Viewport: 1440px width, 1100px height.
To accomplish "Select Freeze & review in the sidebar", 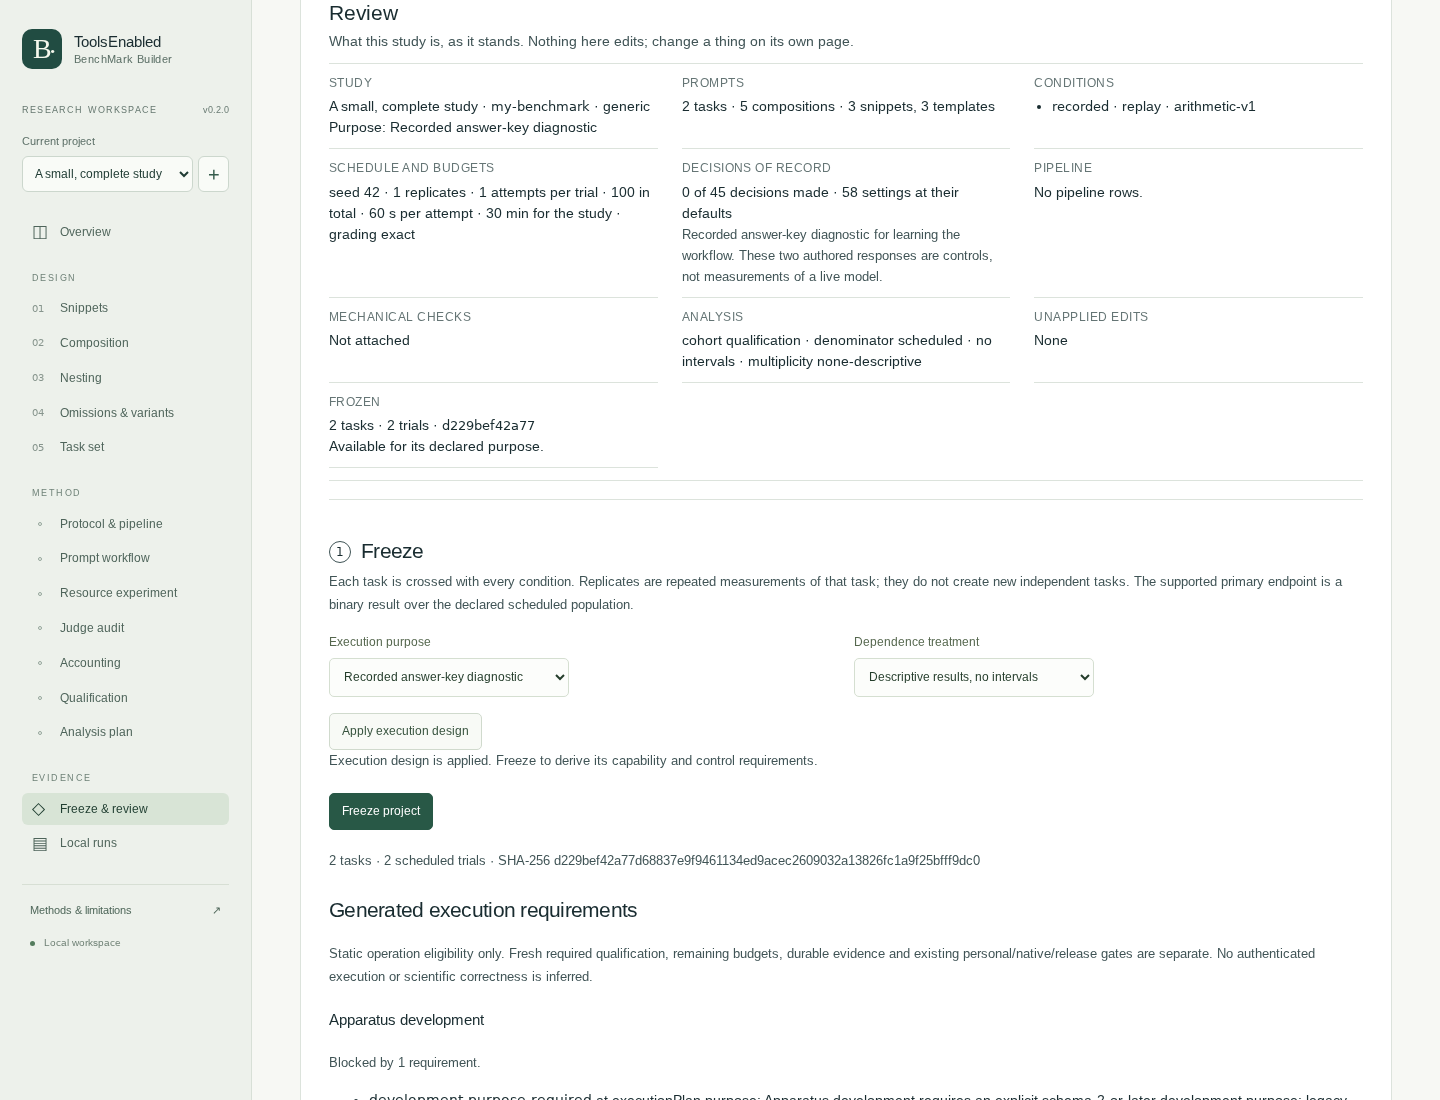I will [125, 809].
